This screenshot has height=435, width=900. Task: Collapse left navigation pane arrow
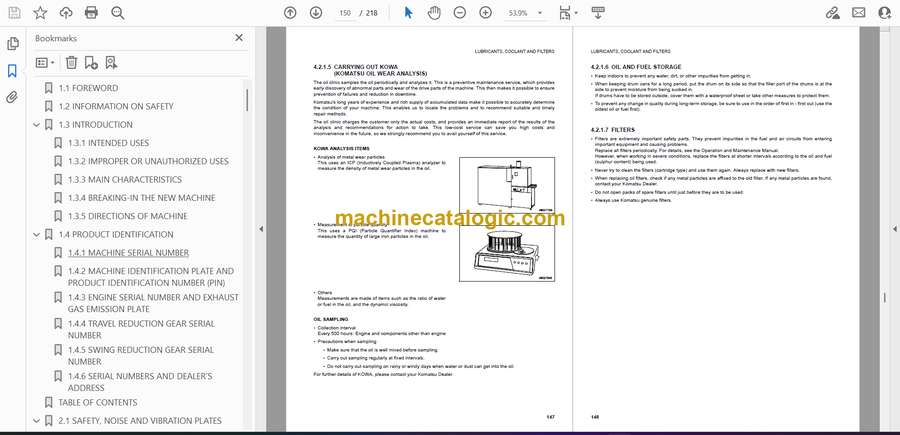(x=261, y=229)
